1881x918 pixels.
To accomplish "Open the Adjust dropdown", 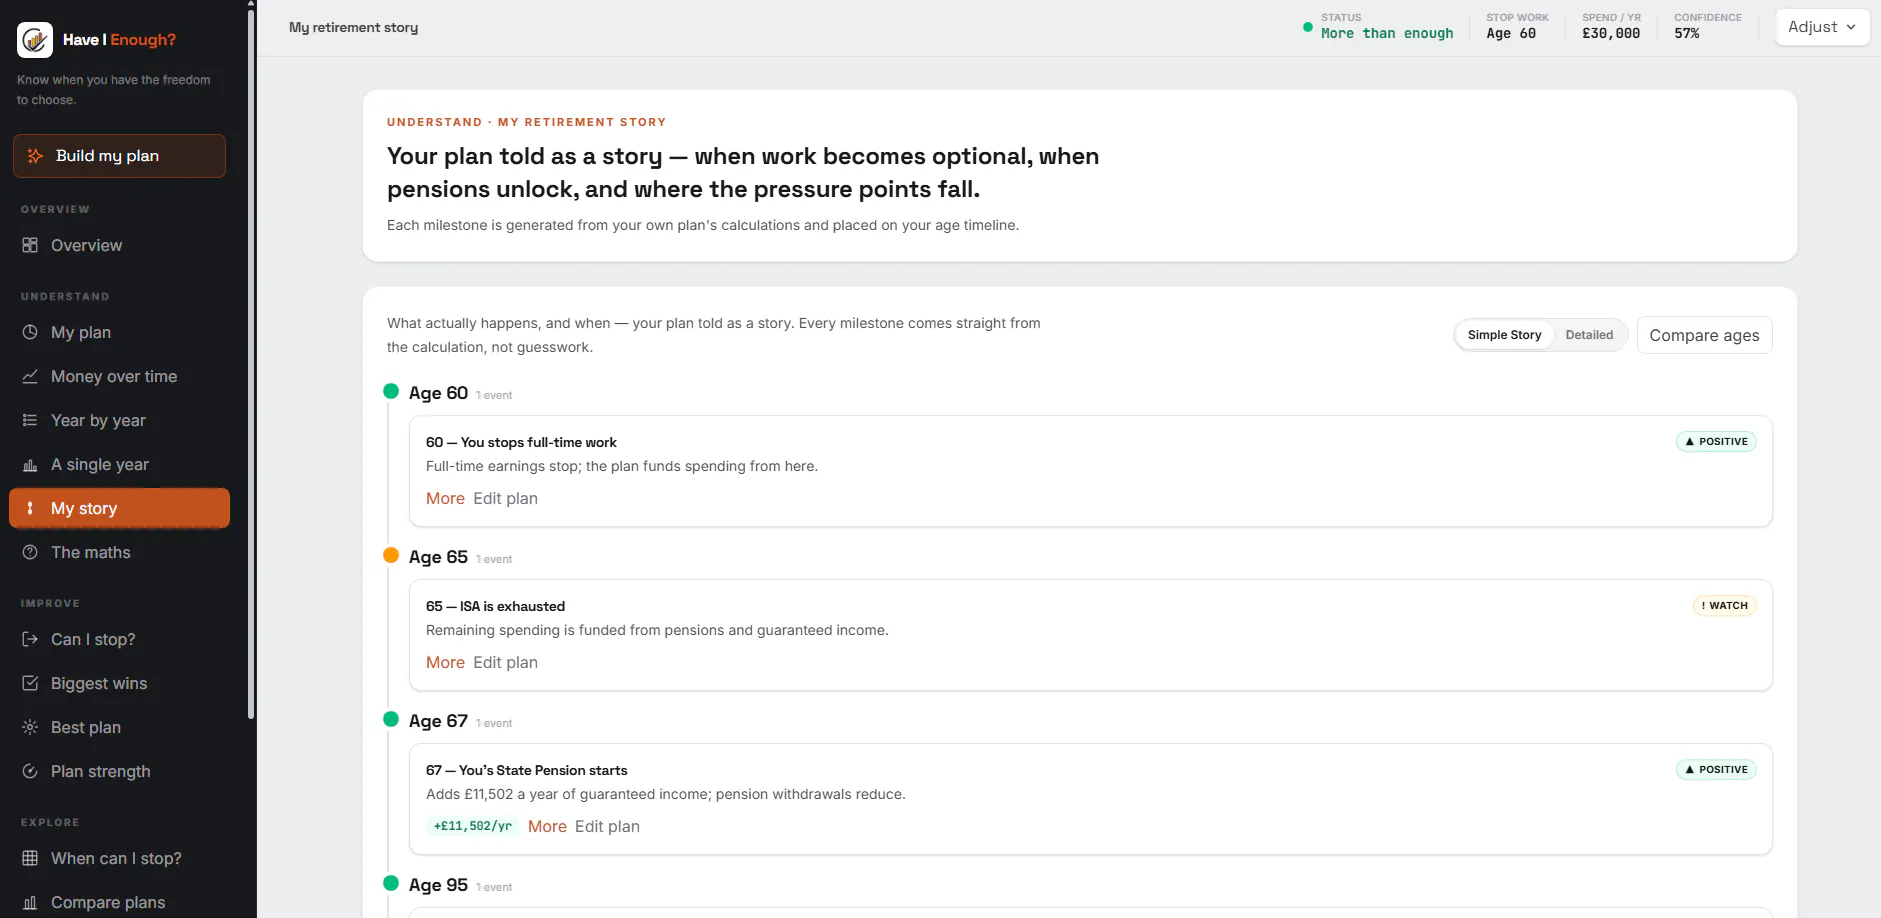I will [1822, 27].
